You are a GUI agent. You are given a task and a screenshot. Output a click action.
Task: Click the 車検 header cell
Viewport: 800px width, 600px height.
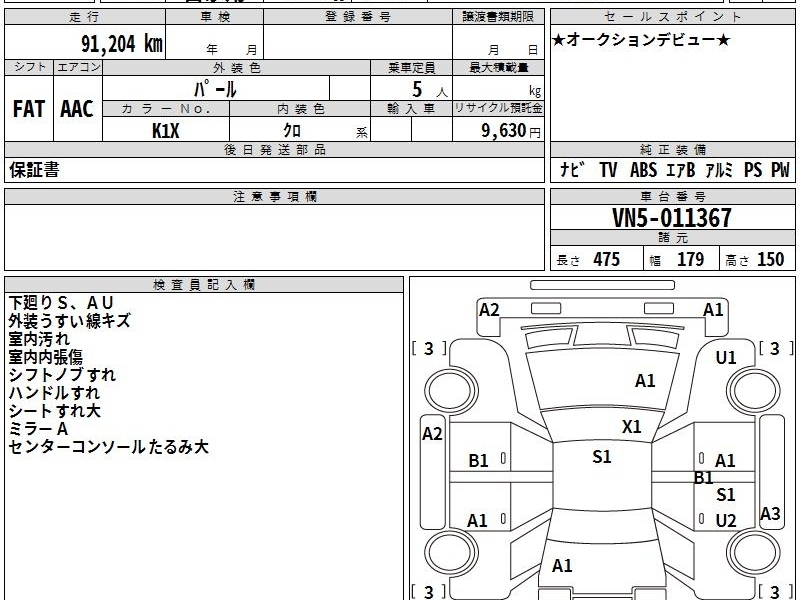coord(215,16)
